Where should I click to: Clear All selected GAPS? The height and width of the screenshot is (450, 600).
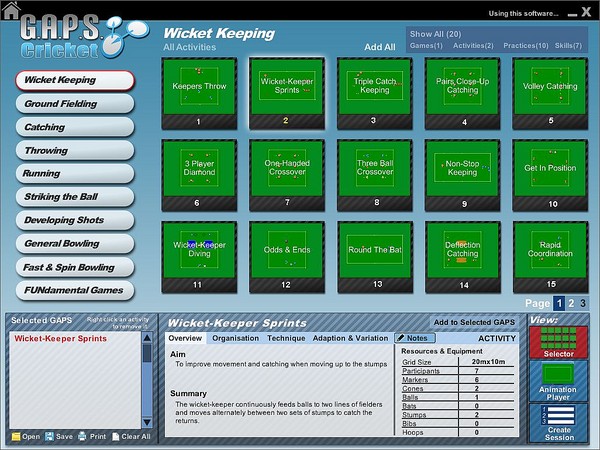click(132, 436)
